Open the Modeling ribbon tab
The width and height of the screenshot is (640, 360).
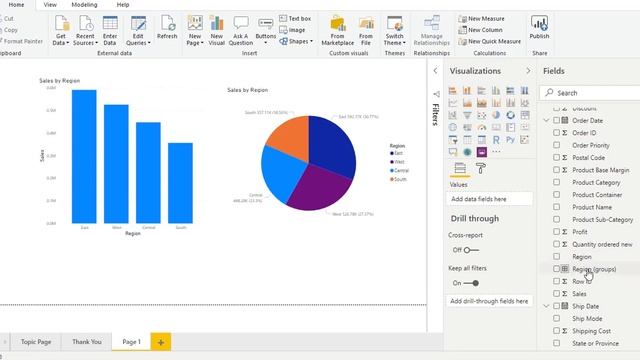tap(84, 5)
